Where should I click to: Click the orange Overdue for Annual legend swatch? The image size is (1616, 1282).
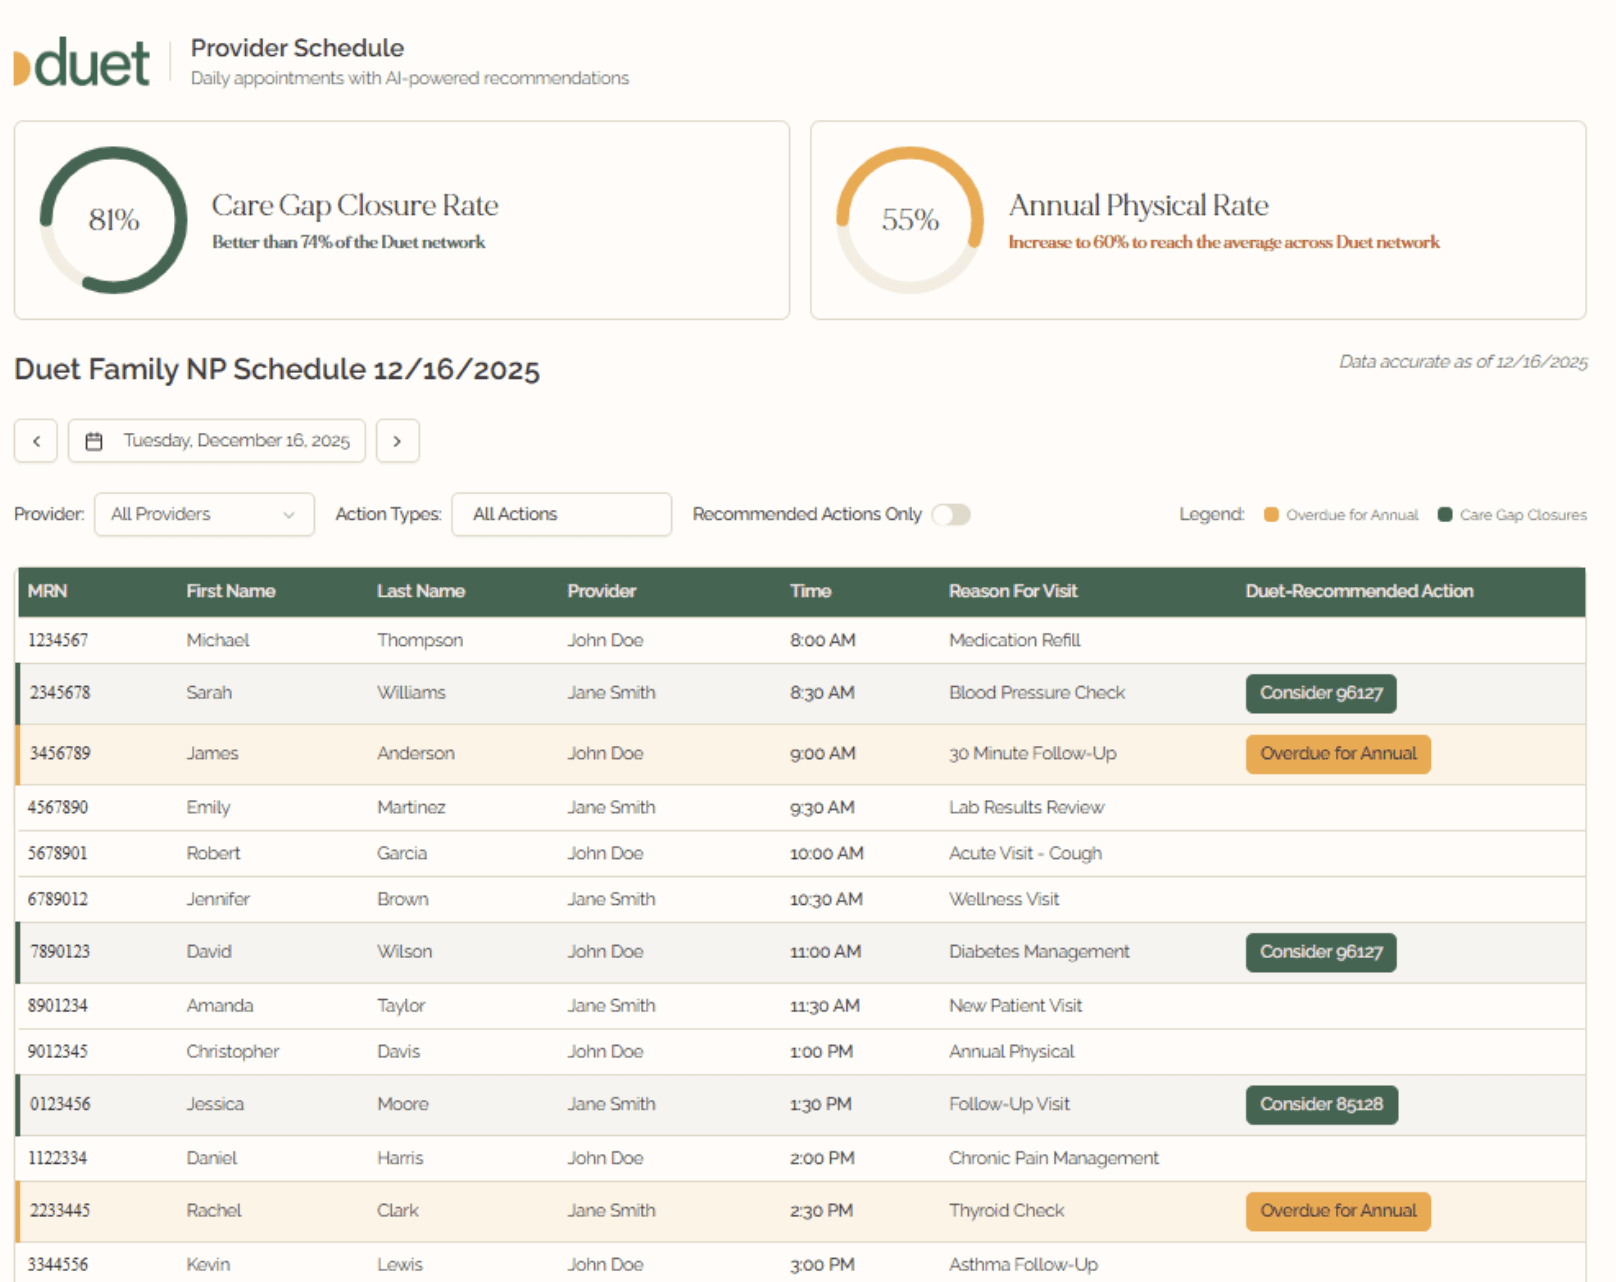tap(1271, 515)
